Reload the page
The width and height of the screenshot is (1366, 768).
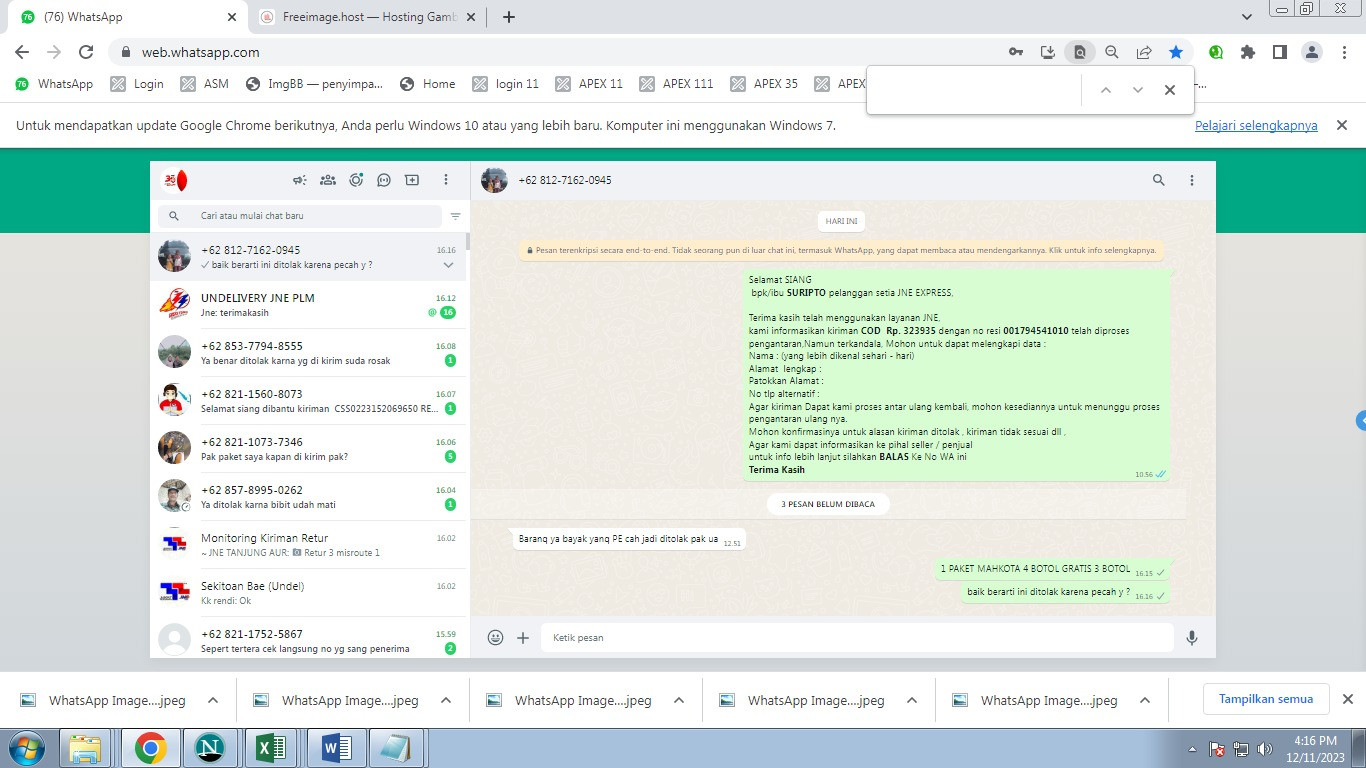click(86, 52)
